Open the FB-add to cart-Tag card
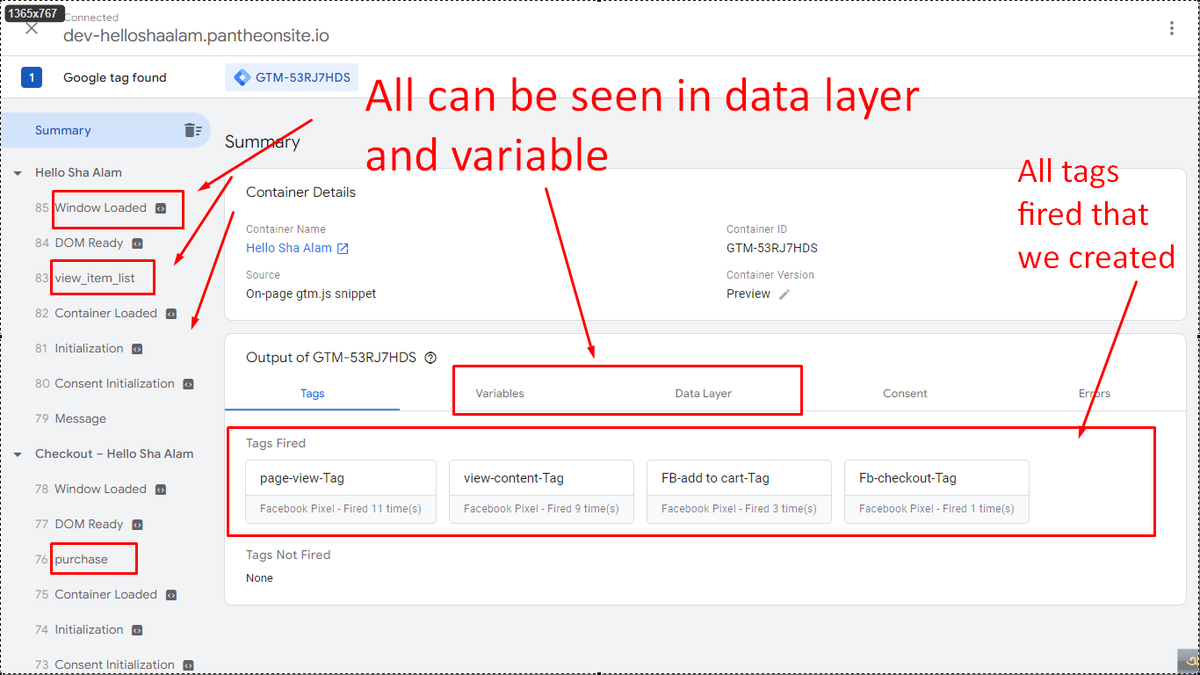The image size is (1200, 675). (x=739, y=492)
